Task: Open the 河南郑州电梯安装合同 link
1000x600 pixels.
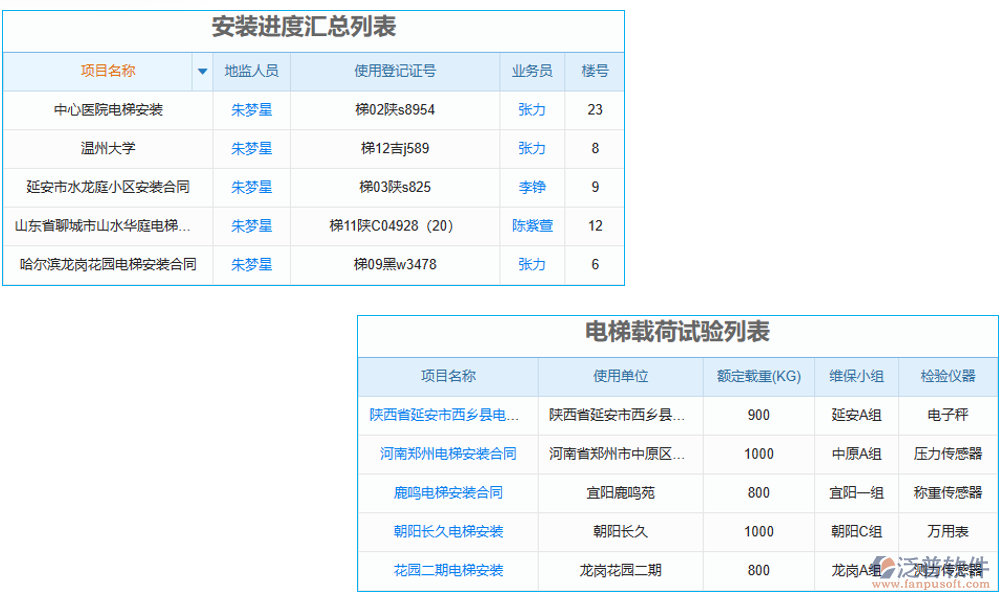Action: (445, 454)
